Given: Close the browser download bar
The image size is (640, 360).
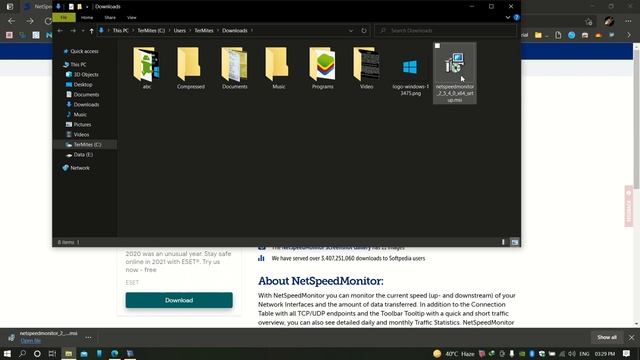Looking at the screenshot, I should [631, 337].
